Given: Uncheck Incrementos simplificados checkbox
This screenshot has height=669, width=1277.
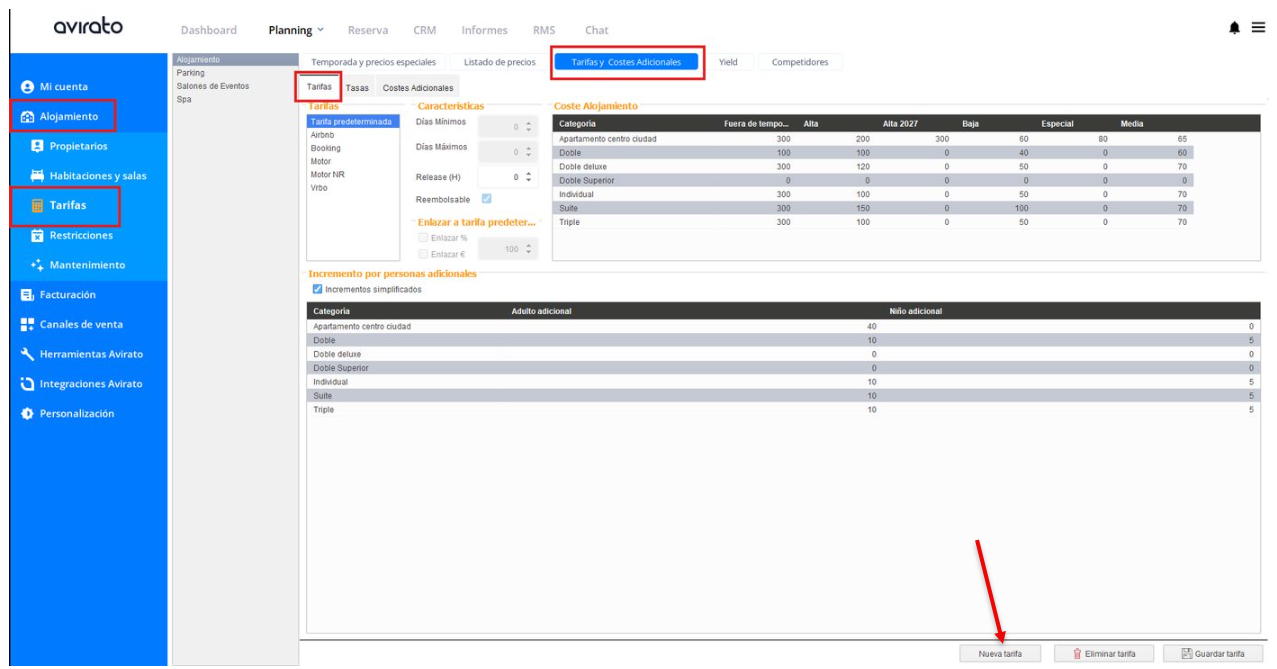Looking at the screenshot, I should click(317, 290).
